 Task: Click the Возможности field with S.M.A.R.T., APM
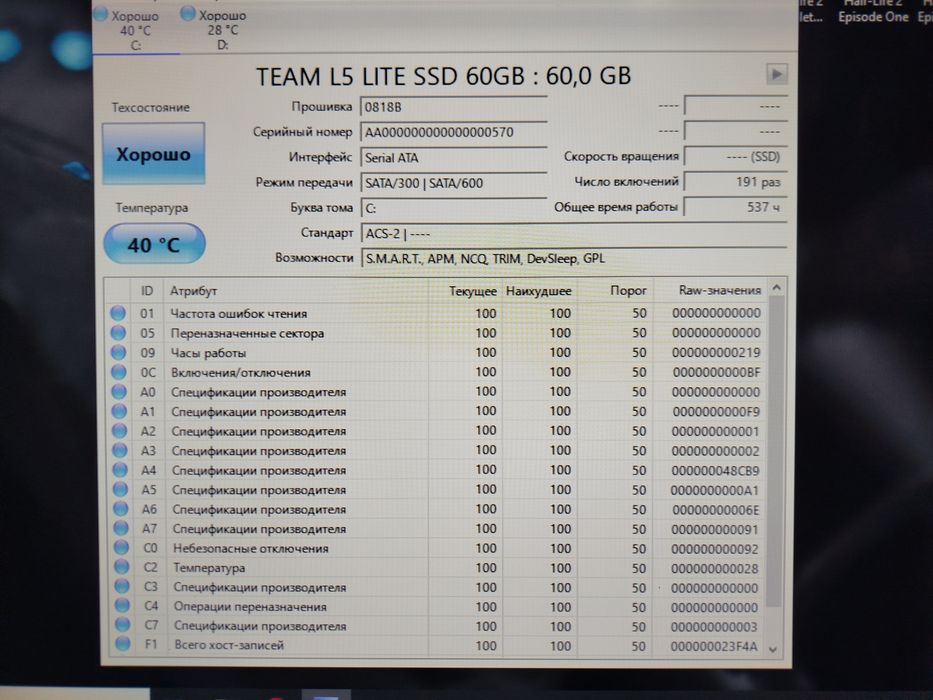574,258
